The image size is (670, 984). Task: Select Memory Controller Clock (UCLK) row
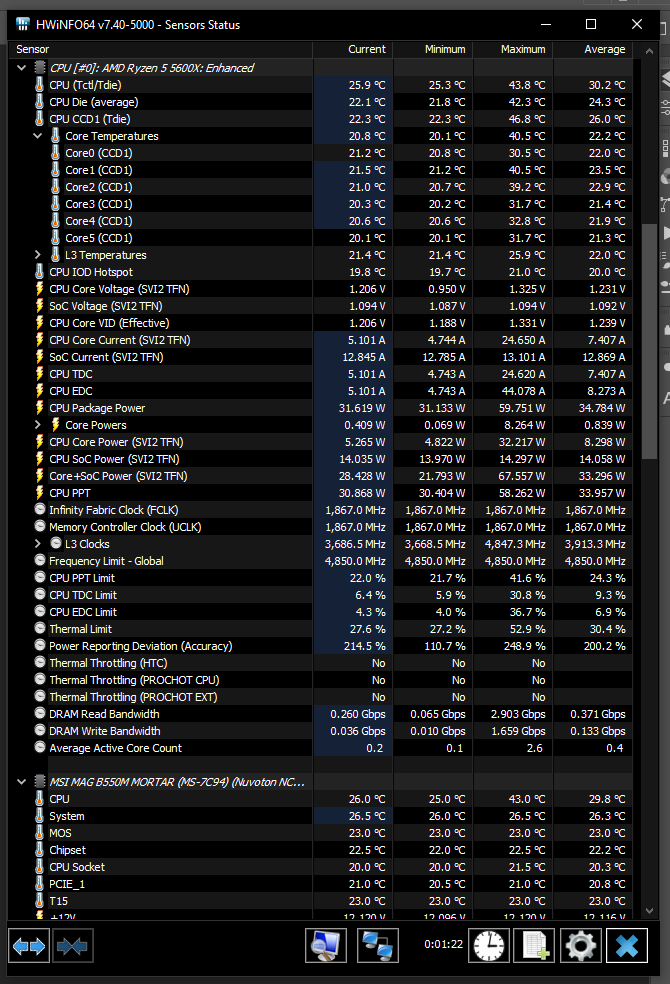point(320,527)
